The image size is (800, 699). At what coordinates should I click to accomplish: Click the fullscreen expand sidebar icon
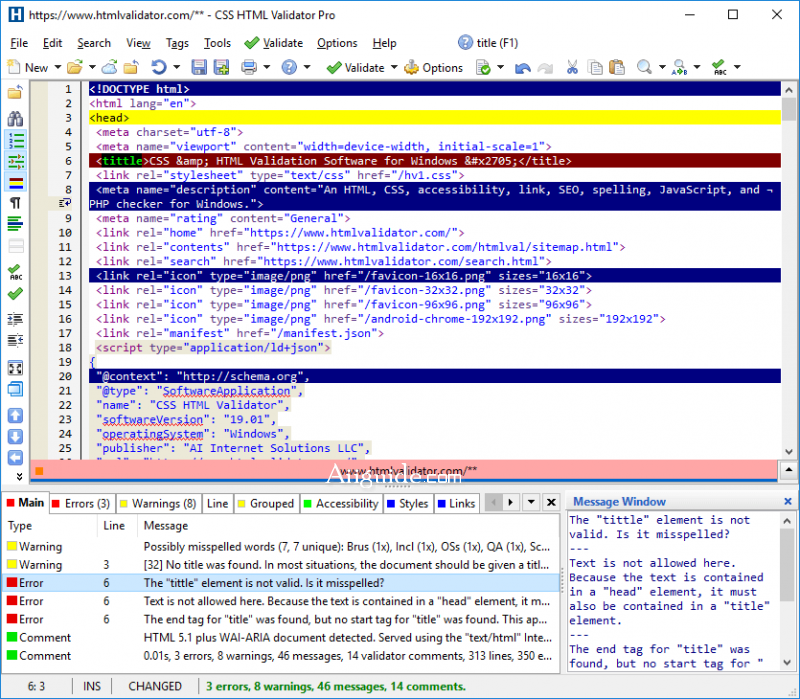click(x=15, y=368)
